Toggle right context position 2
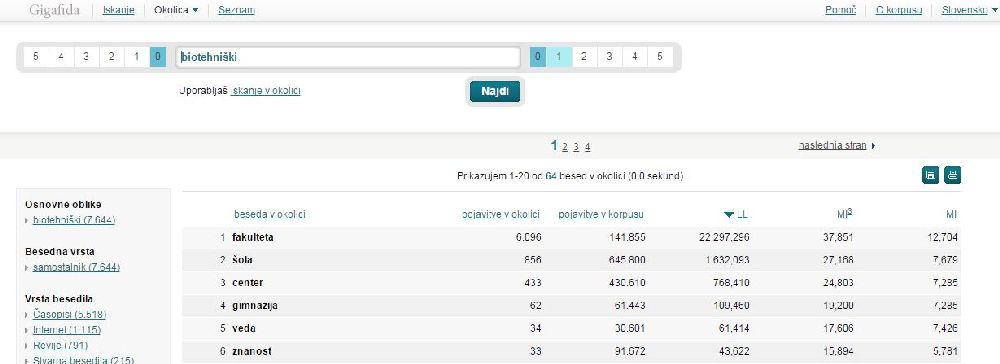The image size is (1000, 364). pyautogui.click(x=584, y=57)
